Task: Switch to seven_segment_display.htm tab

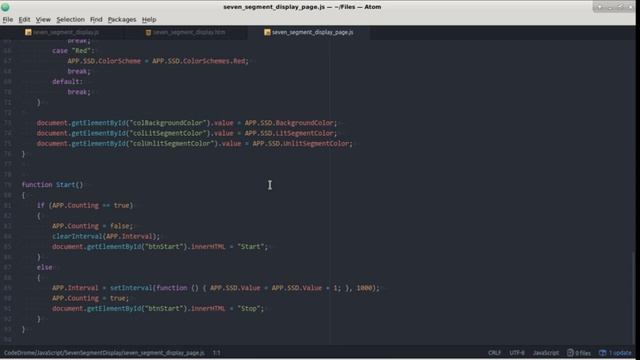Action: coord(186,32)
